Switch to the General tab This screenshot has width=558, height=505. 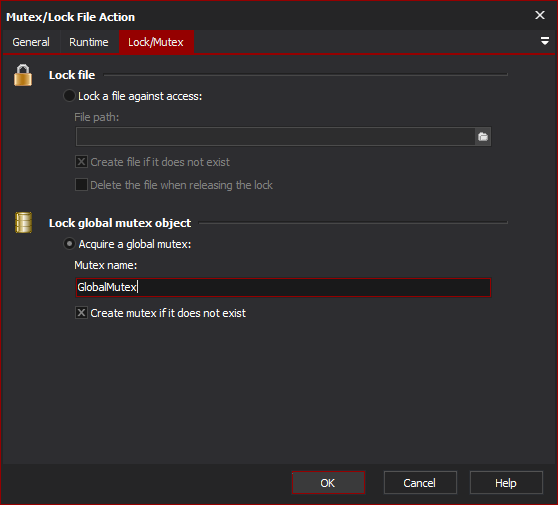(31, 42)
